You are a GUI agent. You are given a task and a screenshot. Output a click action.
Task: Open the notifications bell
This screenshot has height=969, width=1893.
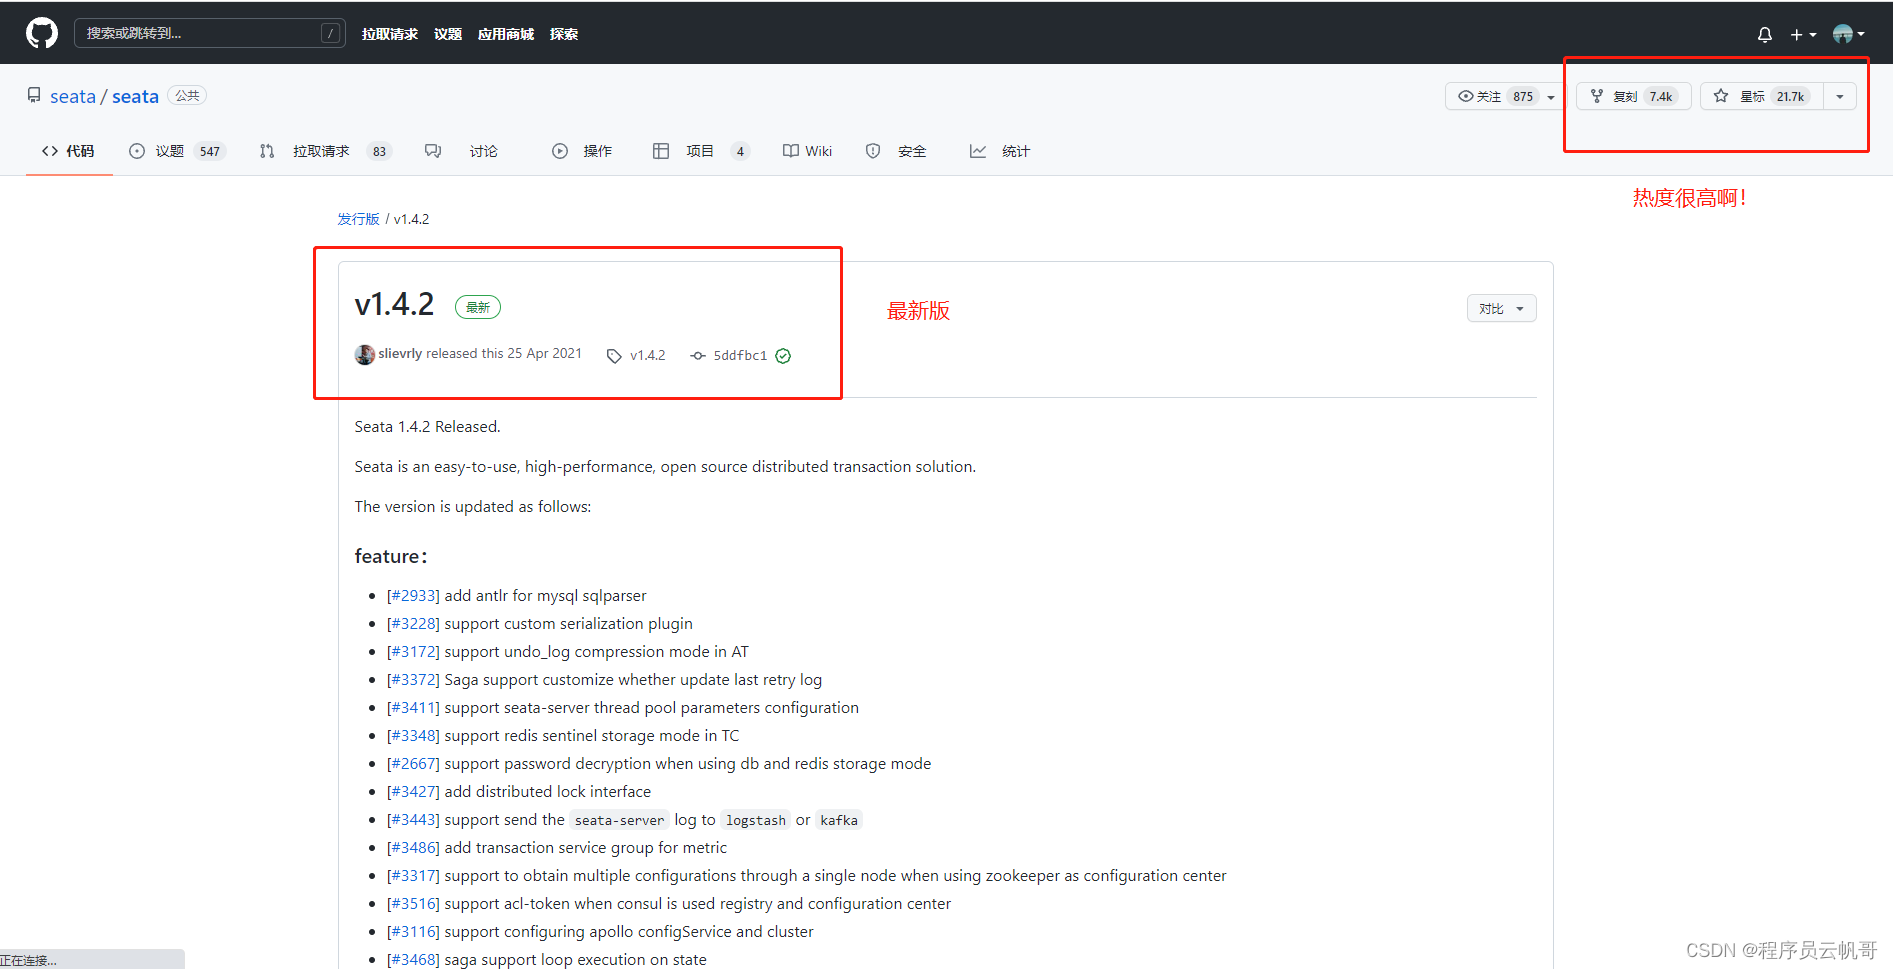pyautogui.click(x=1765, y=35)
